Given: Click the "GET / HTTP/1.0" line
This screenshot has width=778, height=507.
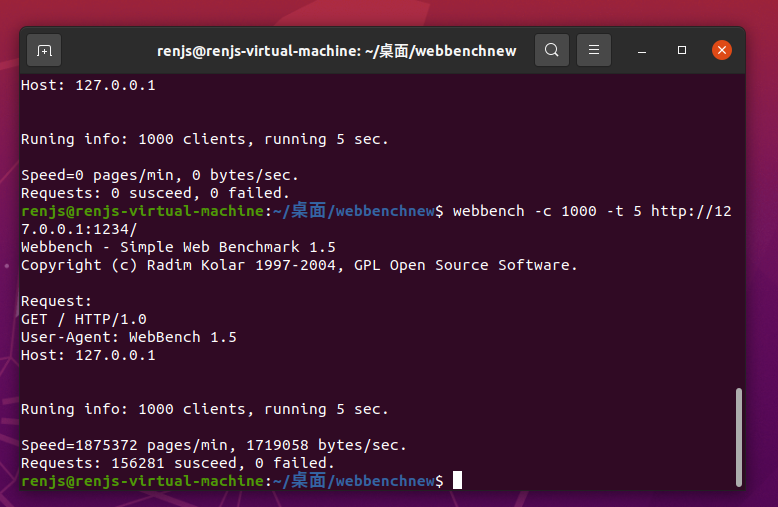Looking at the screenshot, I should click(x=84, y=319).
